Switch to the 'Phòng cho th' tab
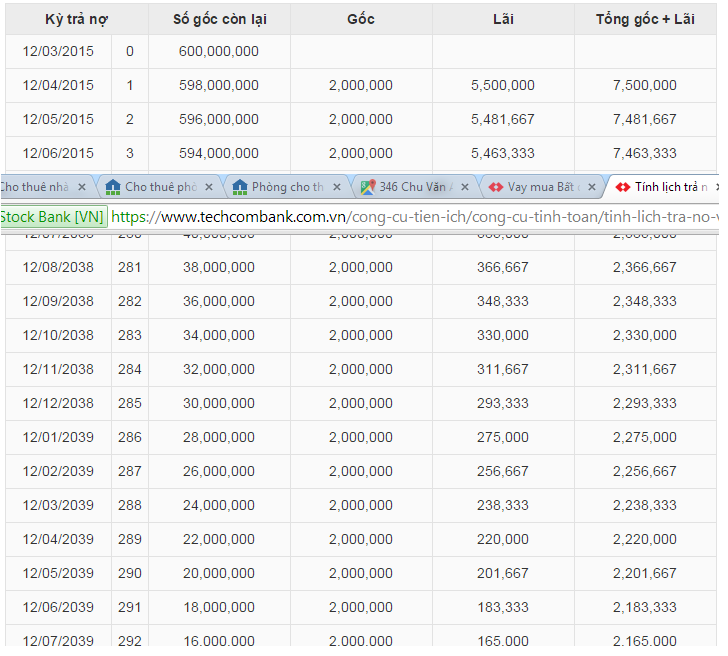728x656 pixels. [287, 187]
